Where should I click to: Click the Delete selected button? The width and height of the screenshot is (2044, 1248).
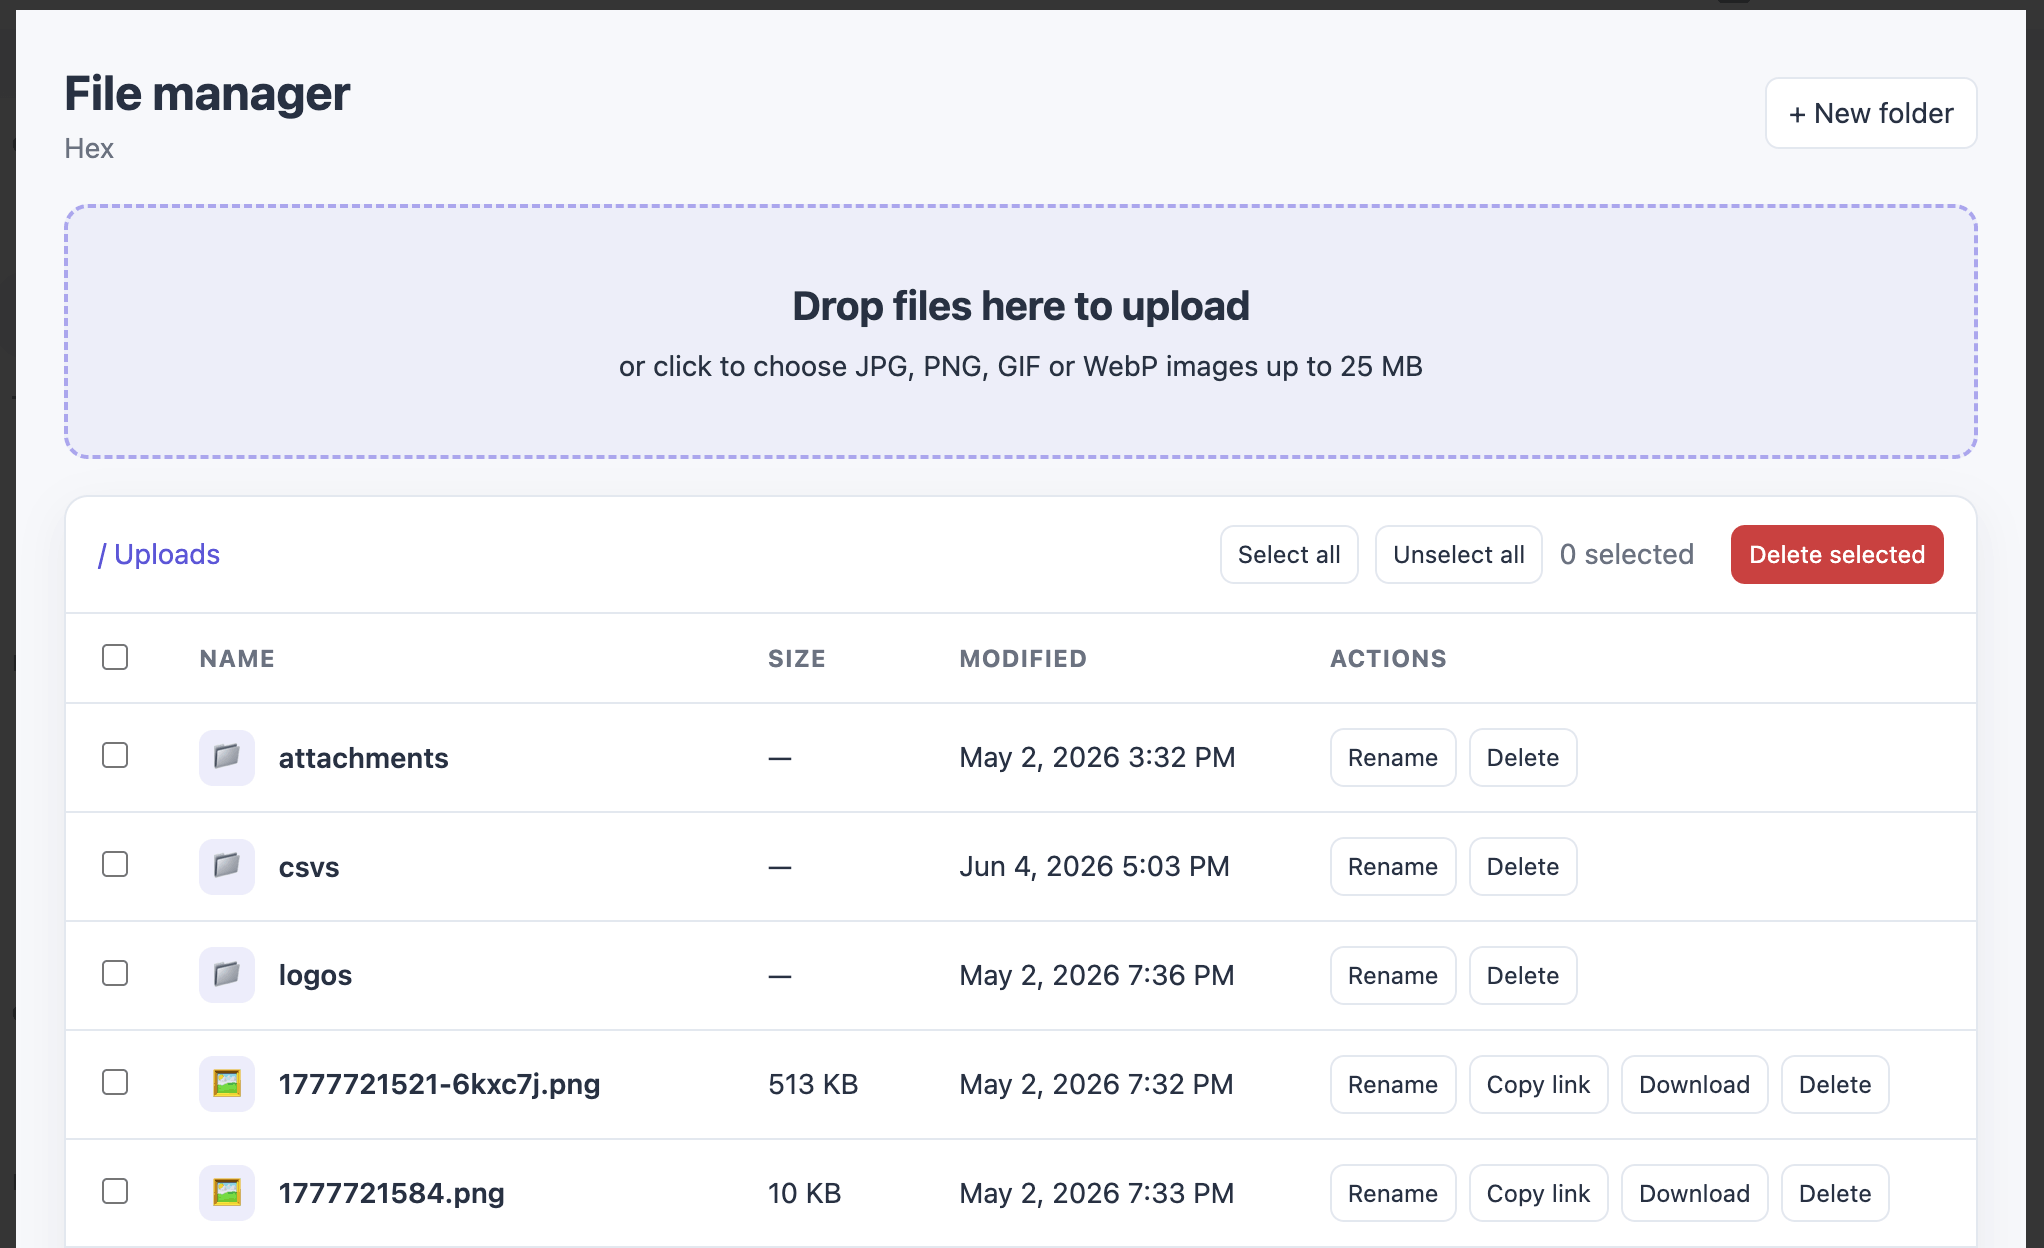1837,554
